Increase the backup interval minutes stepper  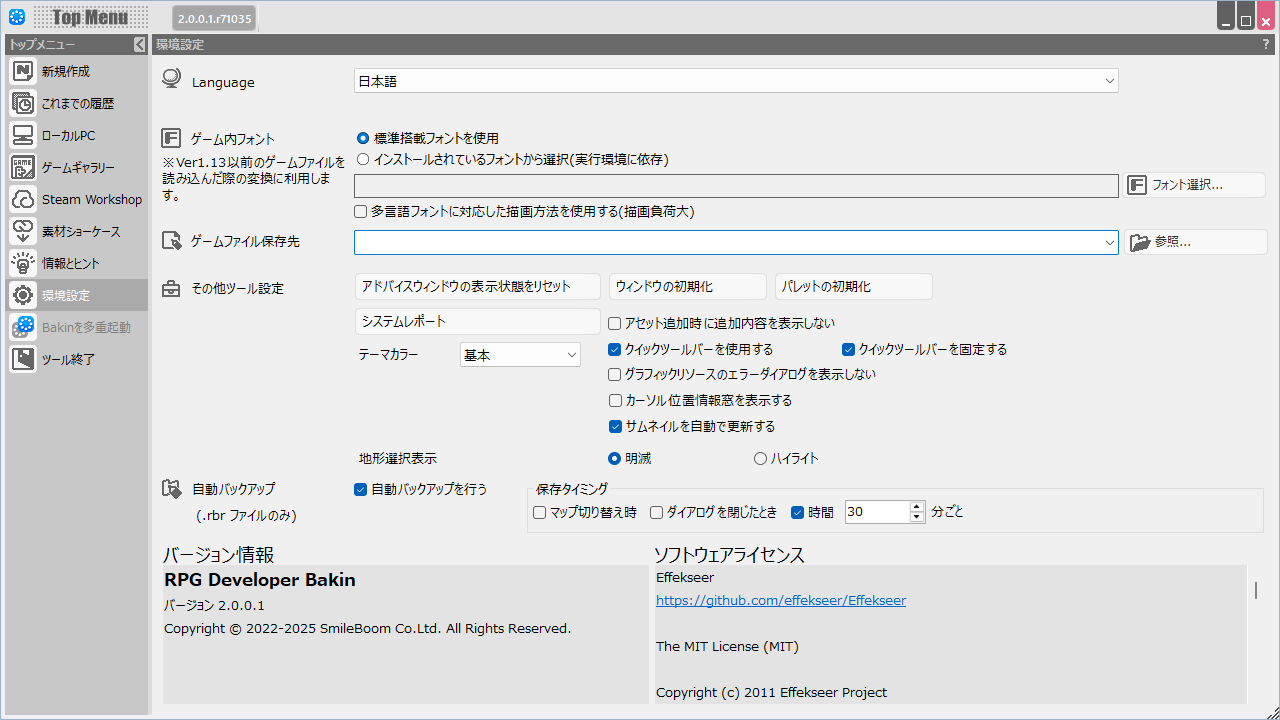917,506
